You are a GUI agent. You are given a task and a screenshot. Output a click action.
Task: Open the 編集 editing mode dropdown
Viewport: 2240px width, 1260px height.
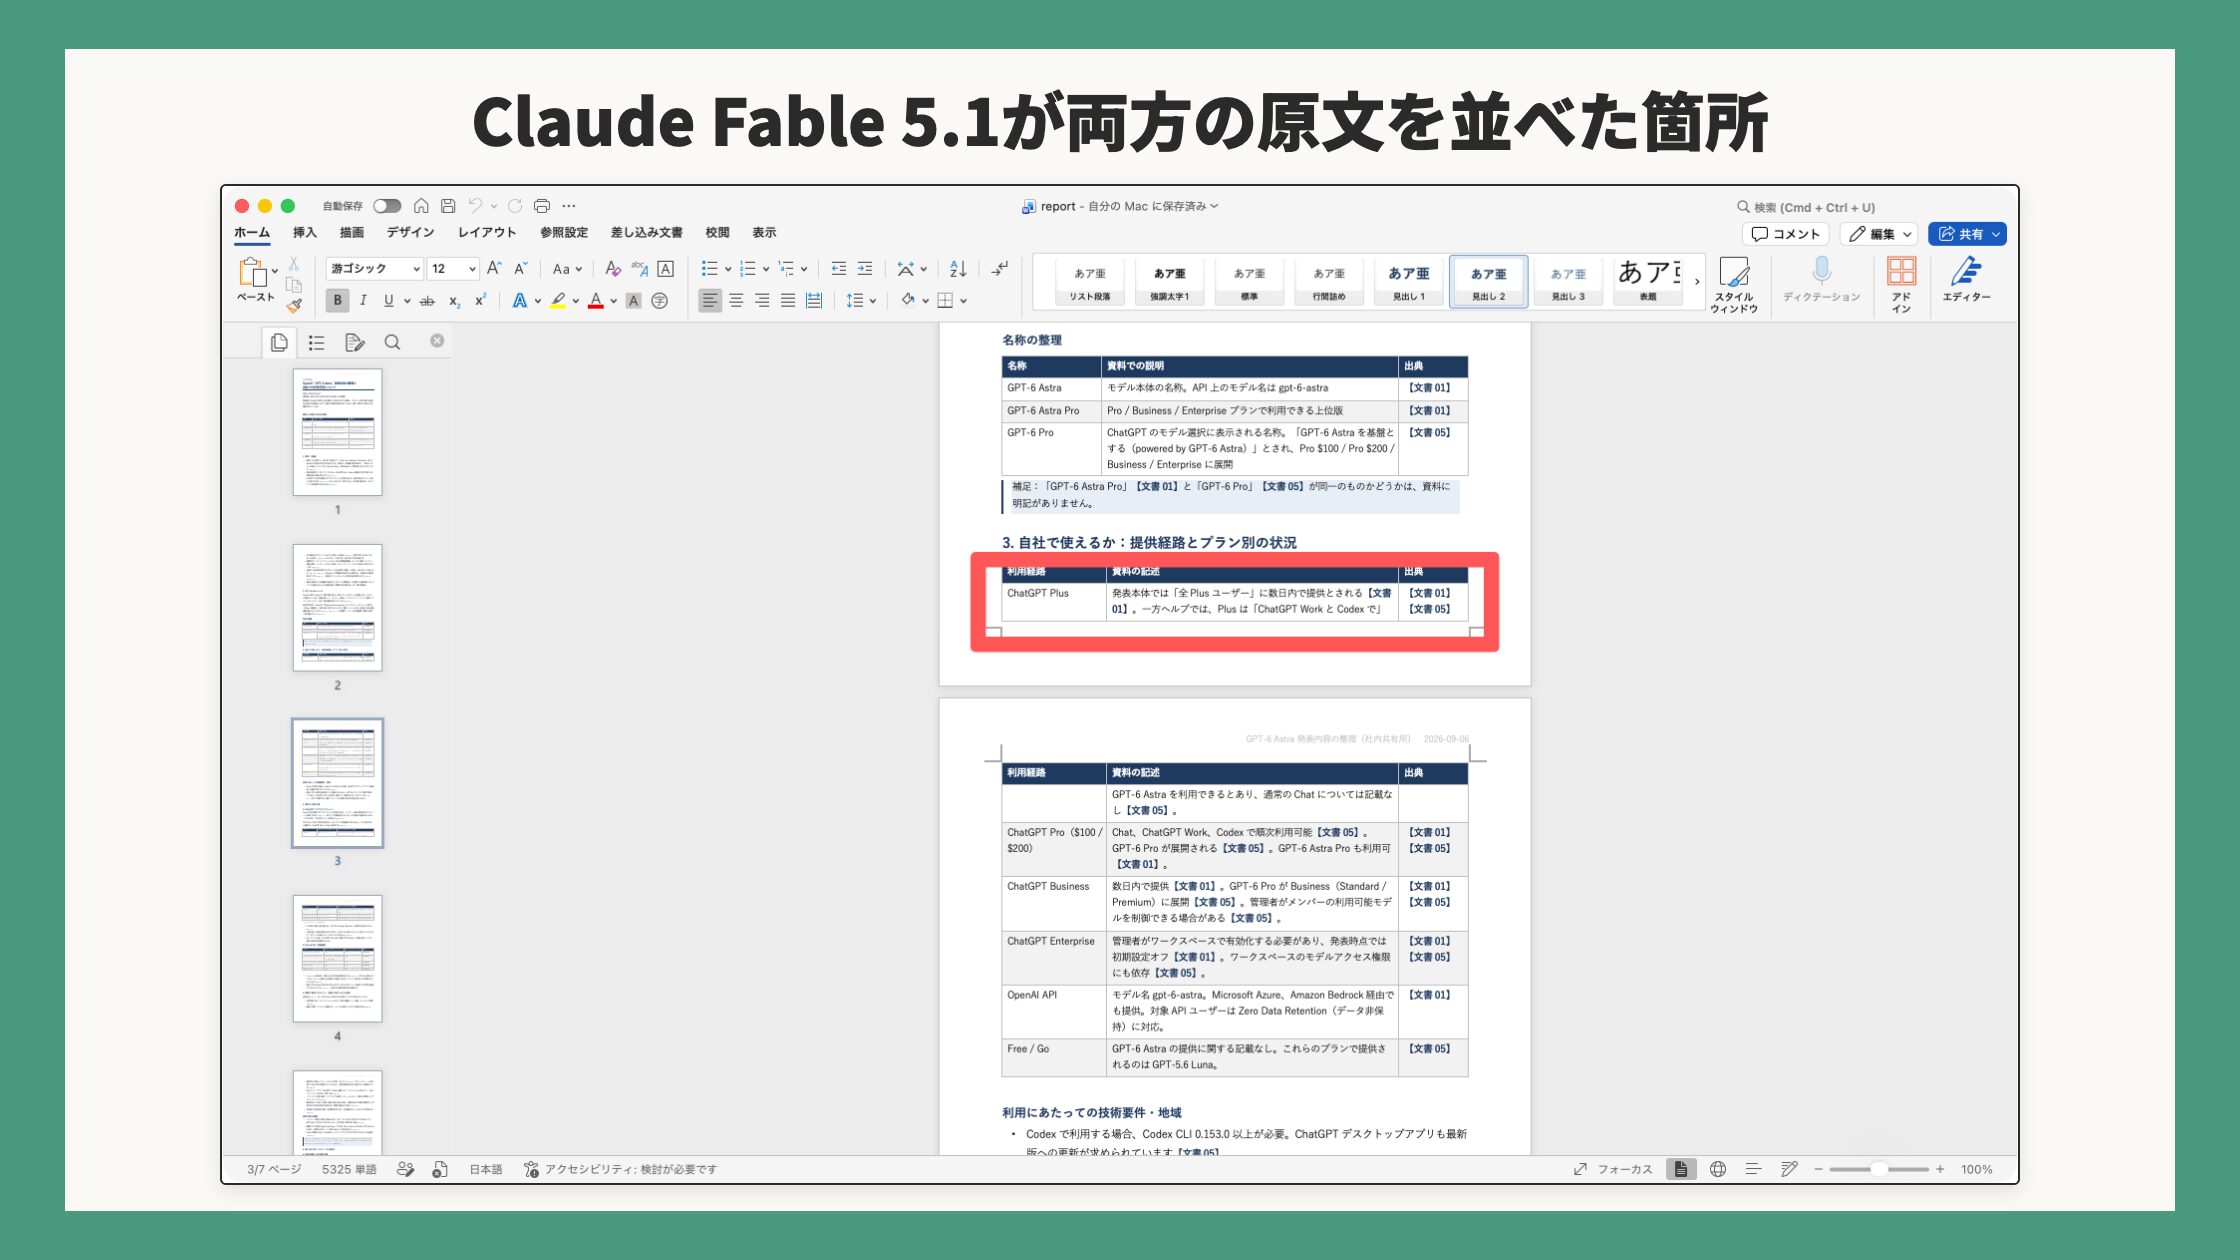point(1878,234)
